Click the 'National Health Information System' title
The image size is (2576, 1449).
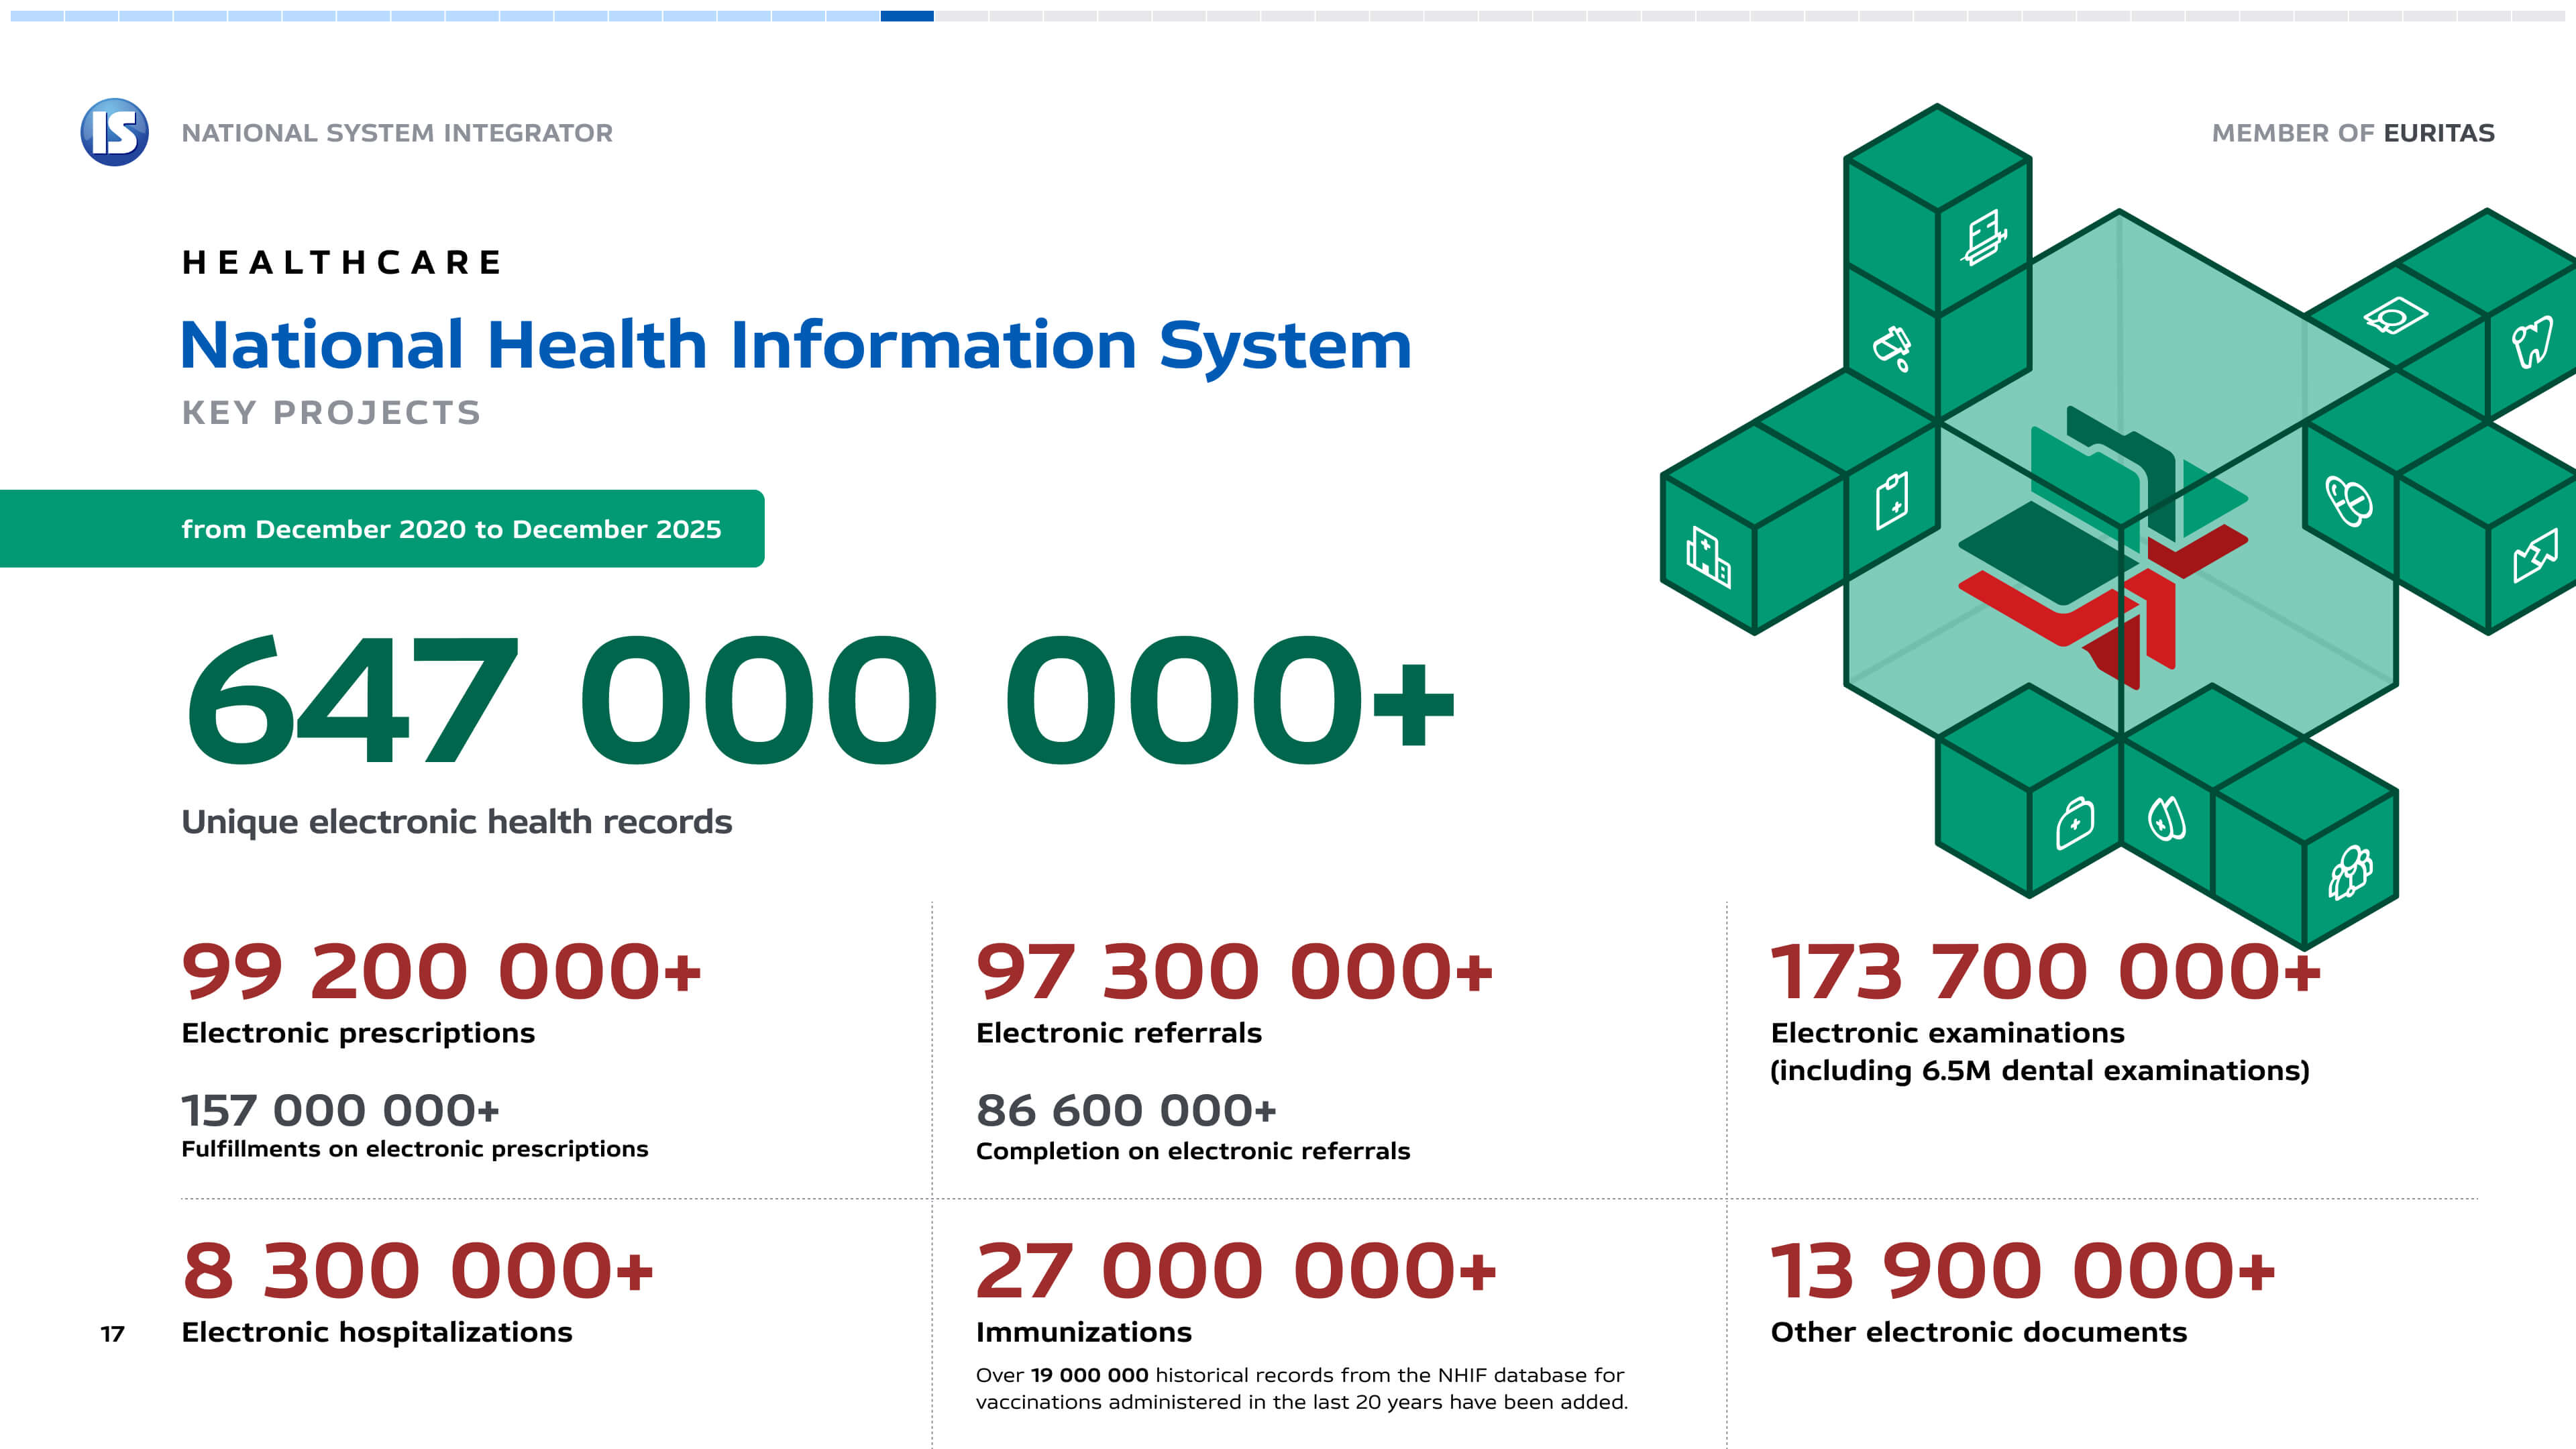tap(795, 345)
